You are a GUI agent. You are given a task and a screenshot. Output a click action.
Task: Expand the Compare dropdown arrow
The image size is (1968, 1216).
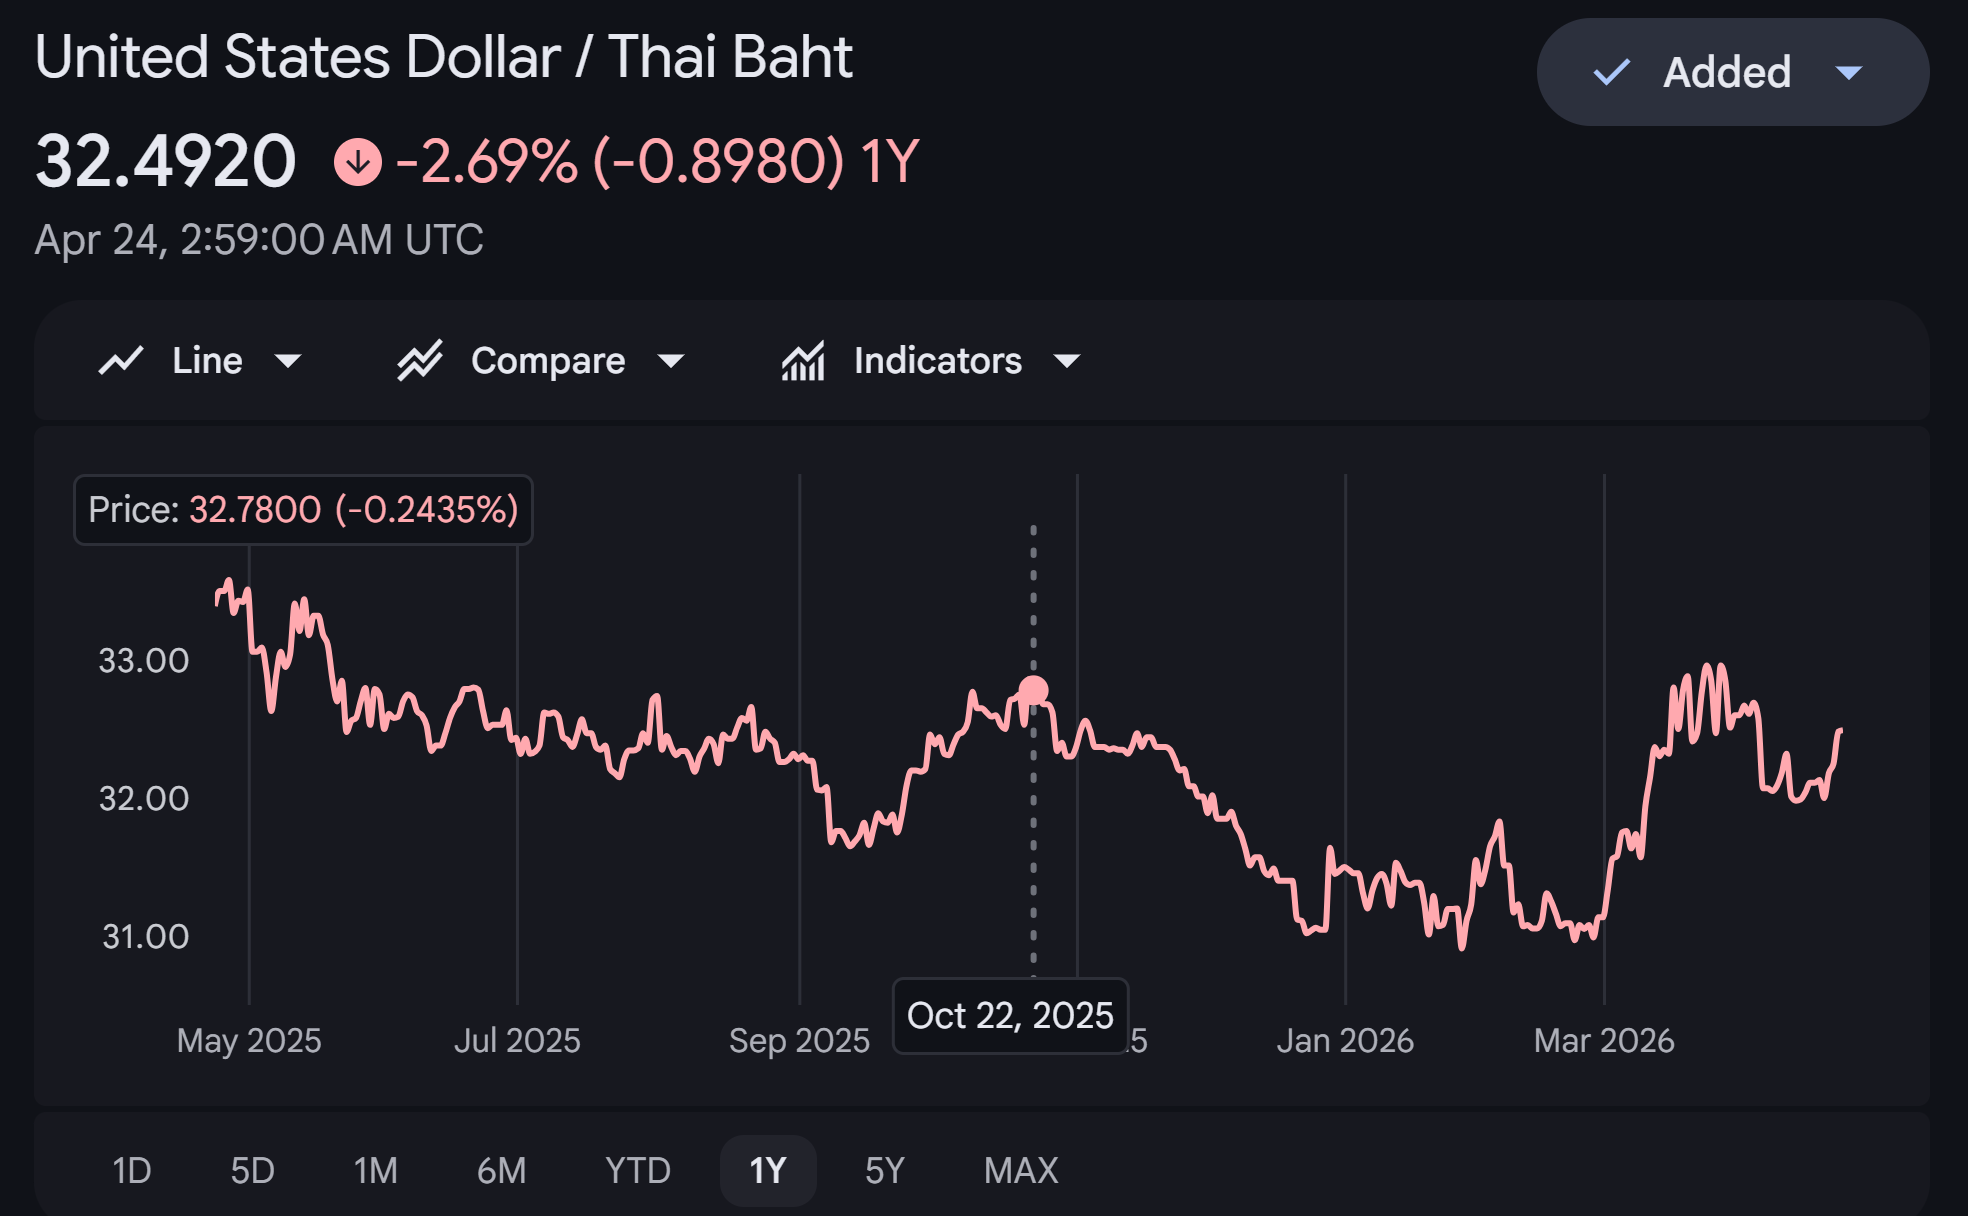coord(671,361)
